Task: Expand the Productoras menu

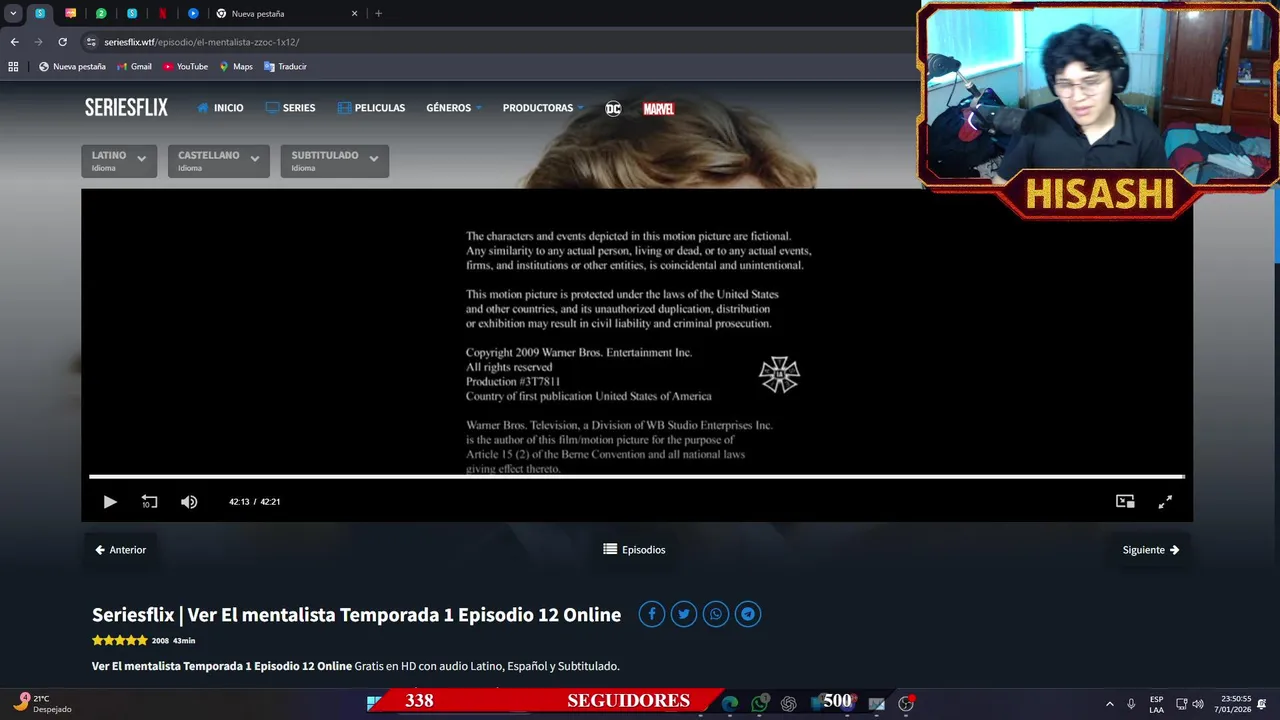Action: [543, 108]
